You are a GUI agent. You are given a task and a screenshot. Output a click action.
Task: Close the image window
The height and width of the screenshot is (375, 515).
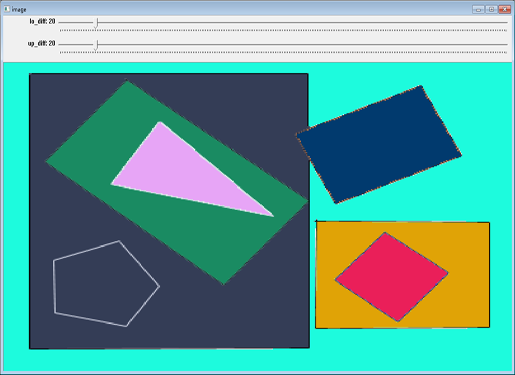505,9
